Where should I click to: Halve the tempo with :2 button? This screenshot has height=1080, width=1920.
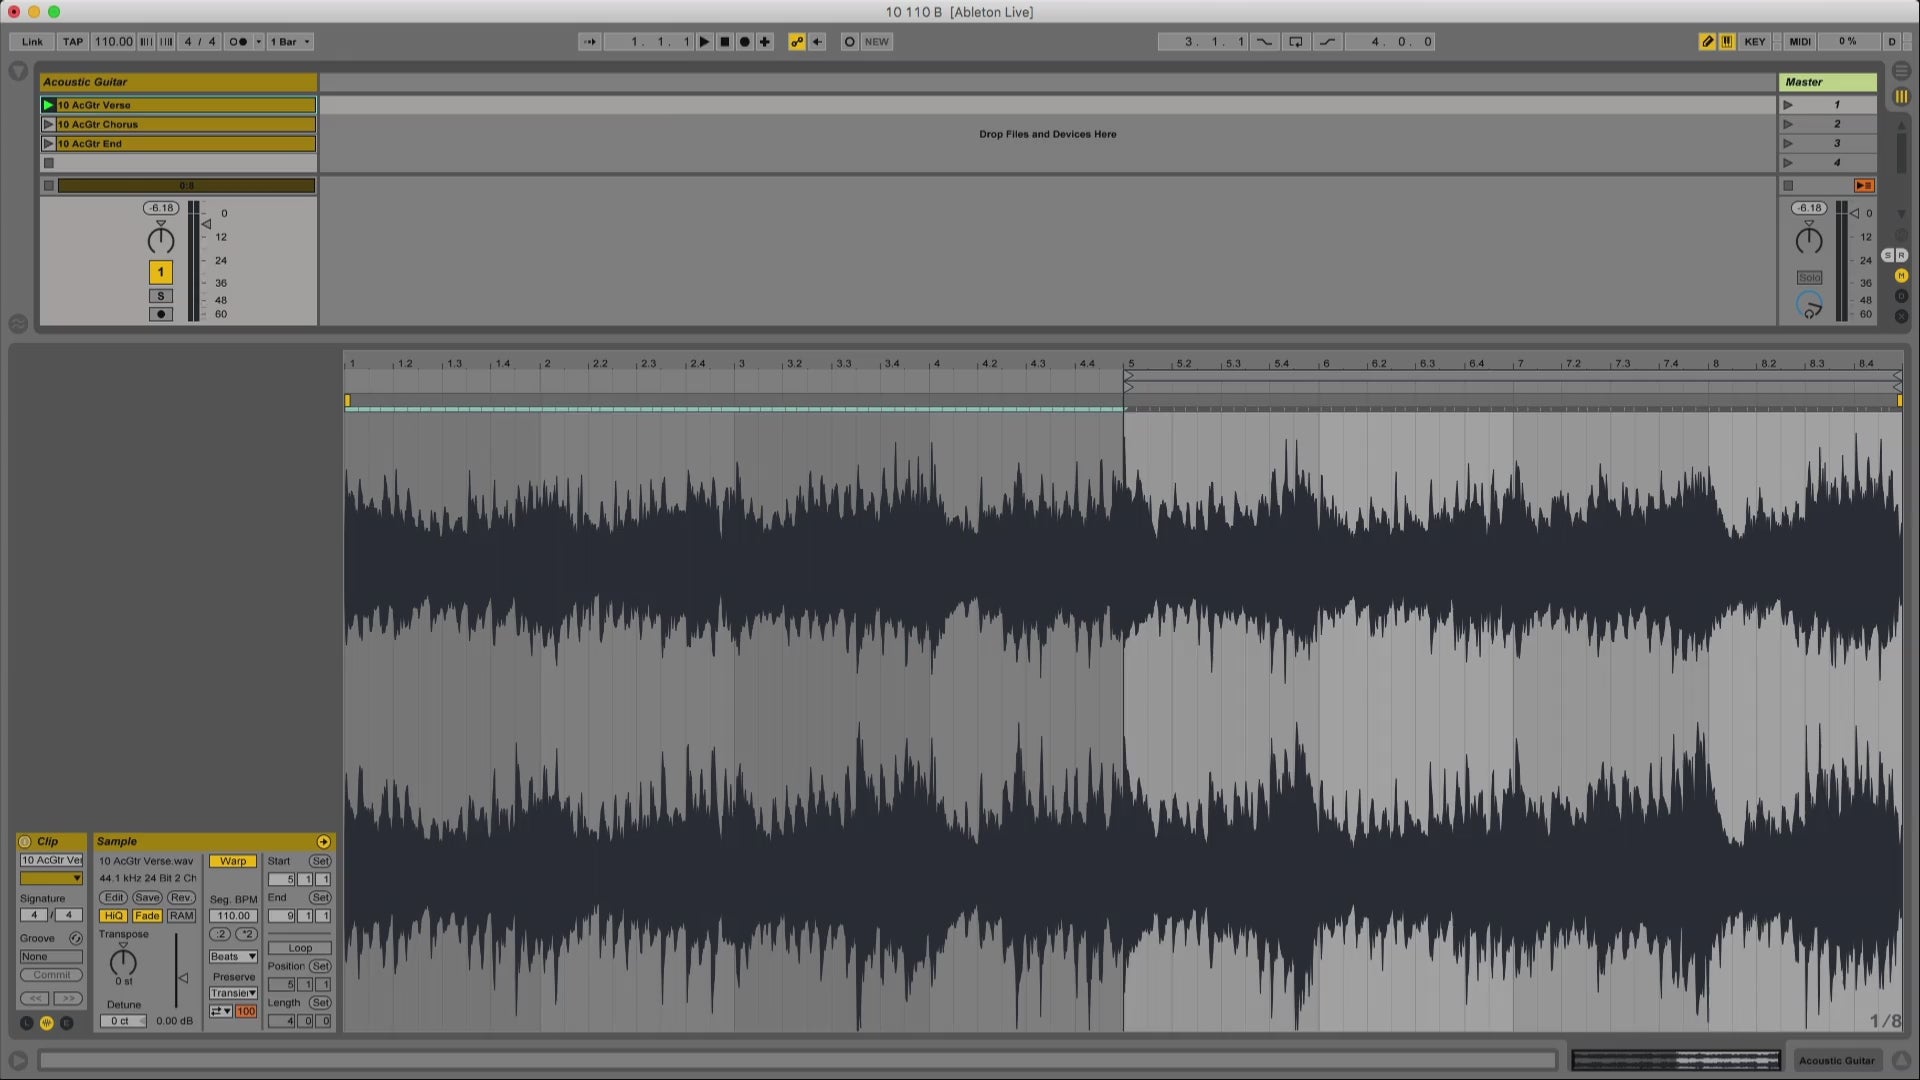click(220, 935)
